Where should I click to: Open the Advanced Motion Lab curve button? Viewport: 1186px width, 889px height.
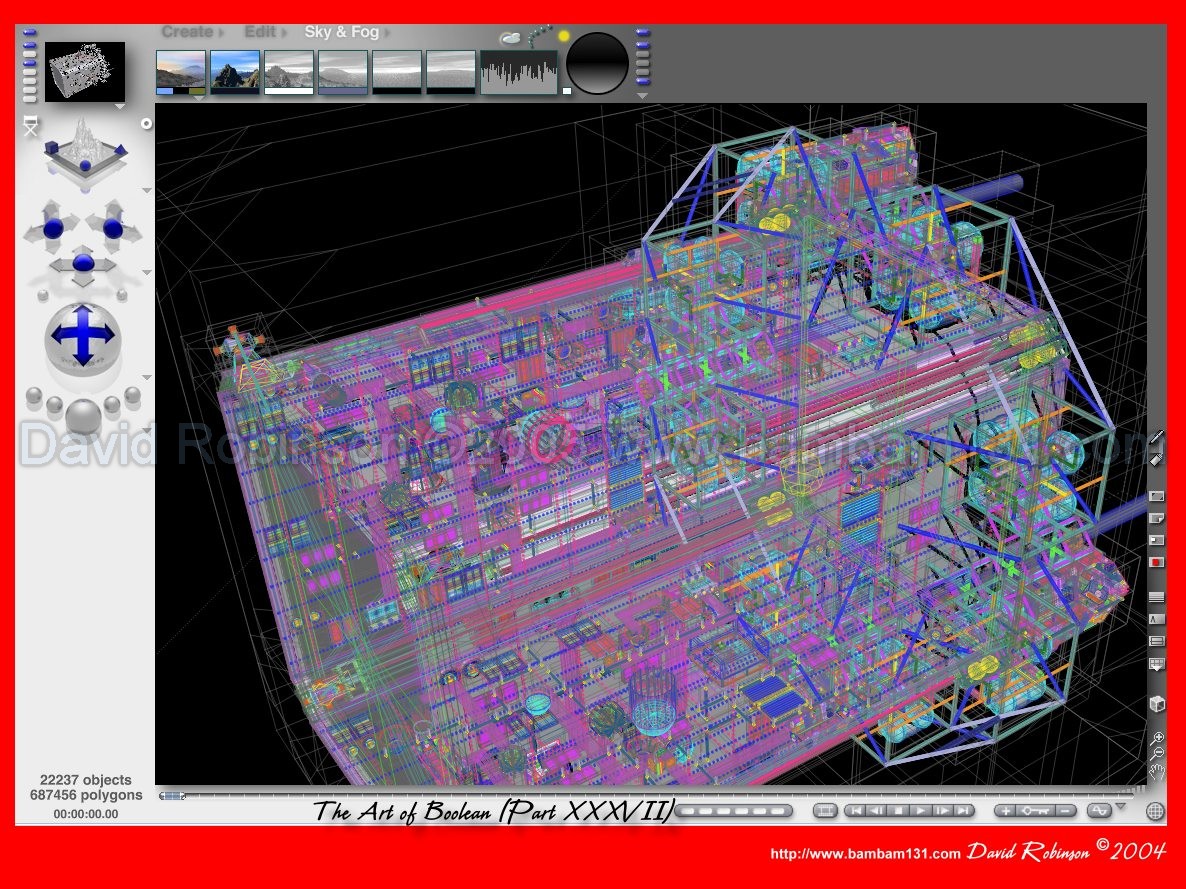point(1099,811)
